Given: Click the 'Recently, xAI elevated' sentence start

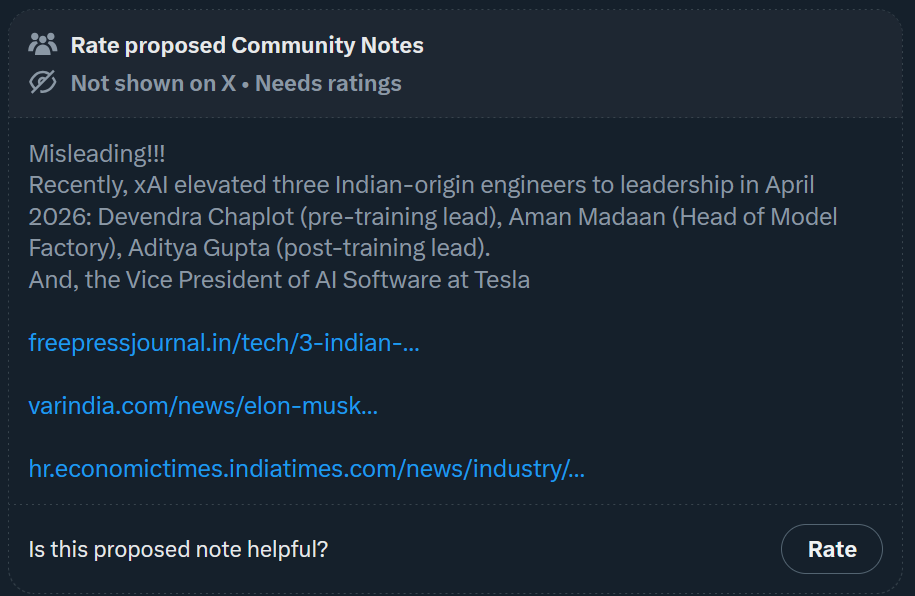Looking at the screenshot, I should coord(149,186).
